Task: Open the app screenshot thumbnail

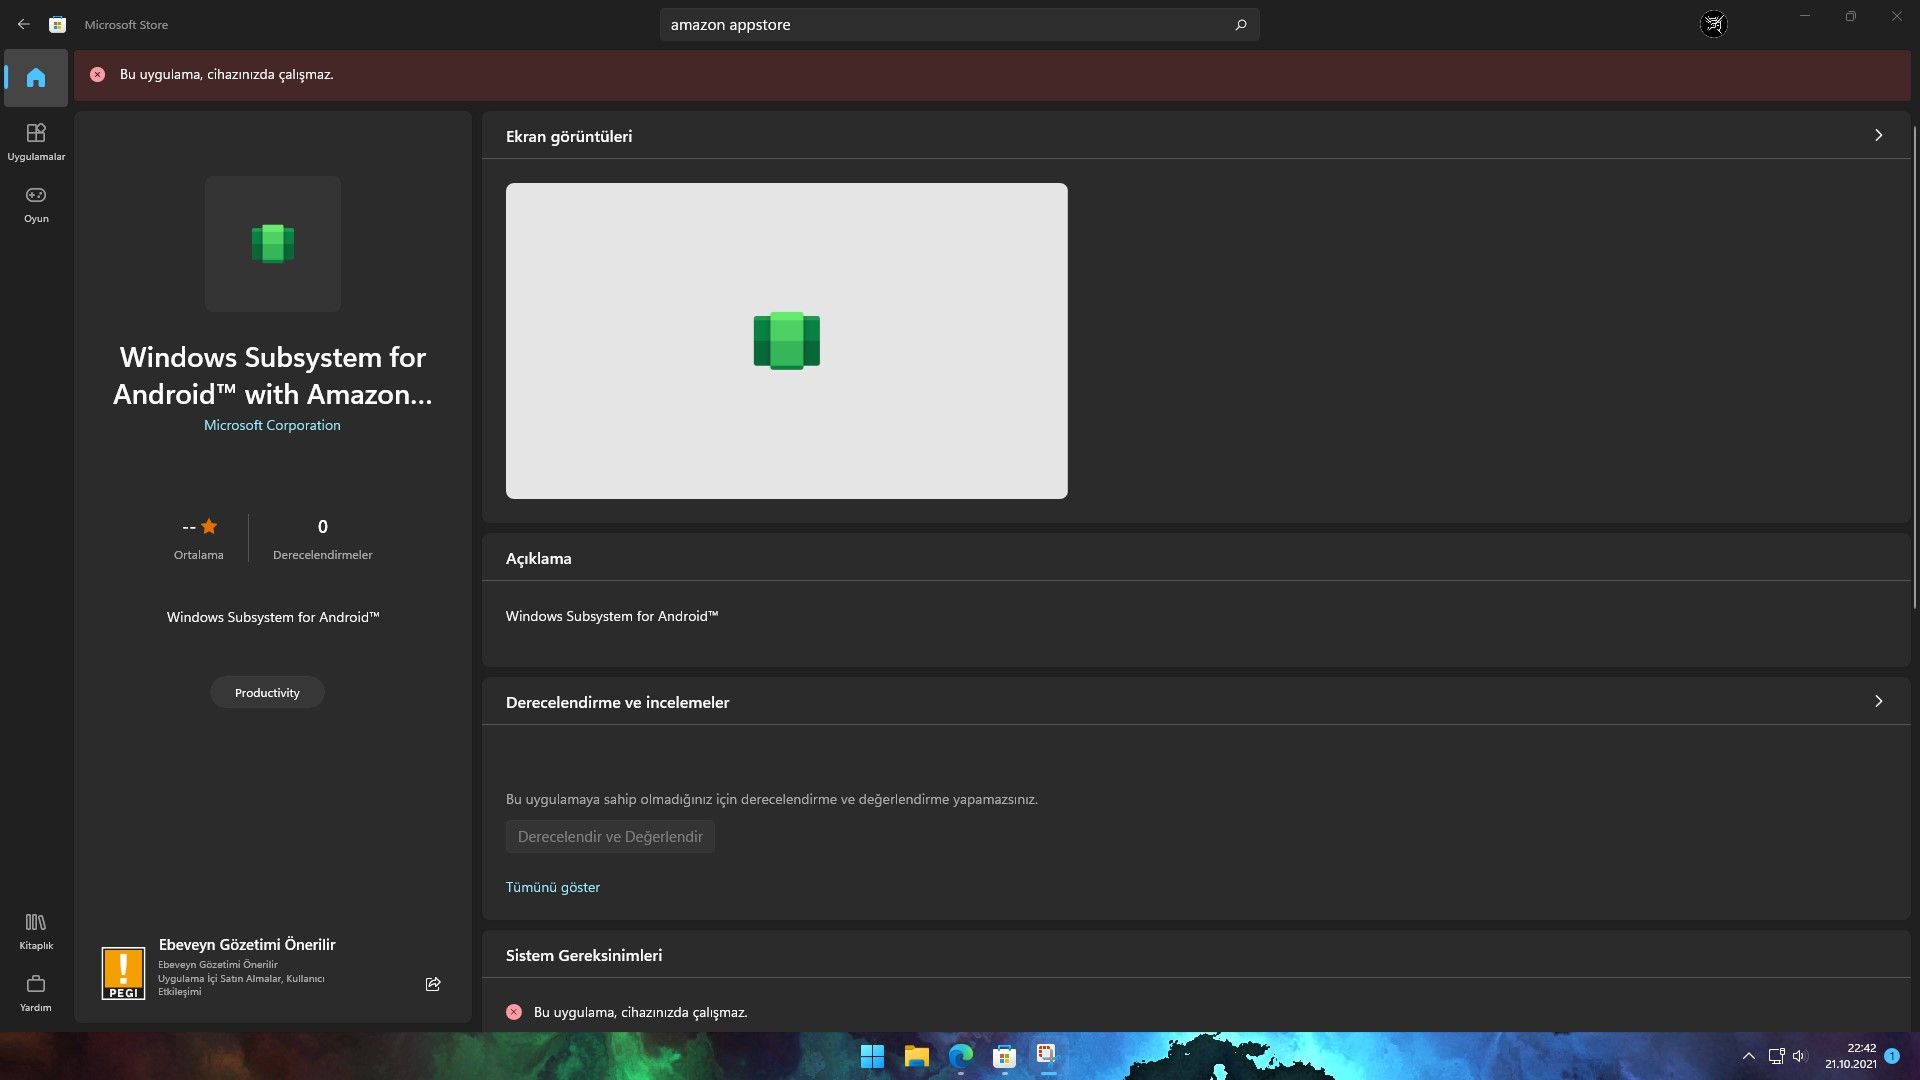Action: coord(786,340)
